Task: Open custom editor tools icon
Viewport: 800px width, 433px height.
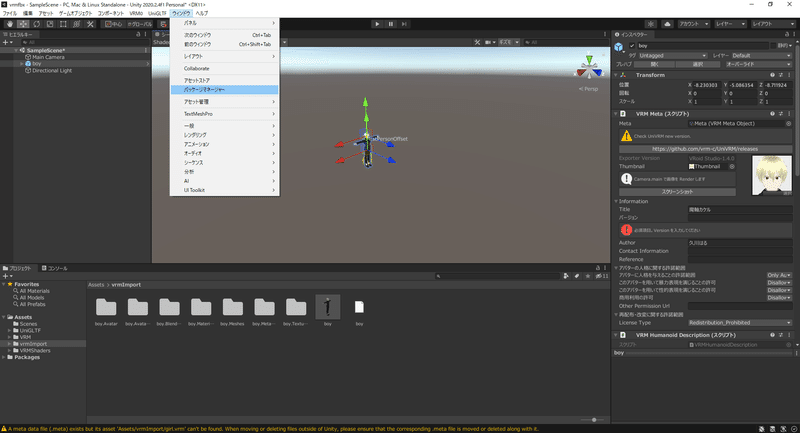Action: 90,24
